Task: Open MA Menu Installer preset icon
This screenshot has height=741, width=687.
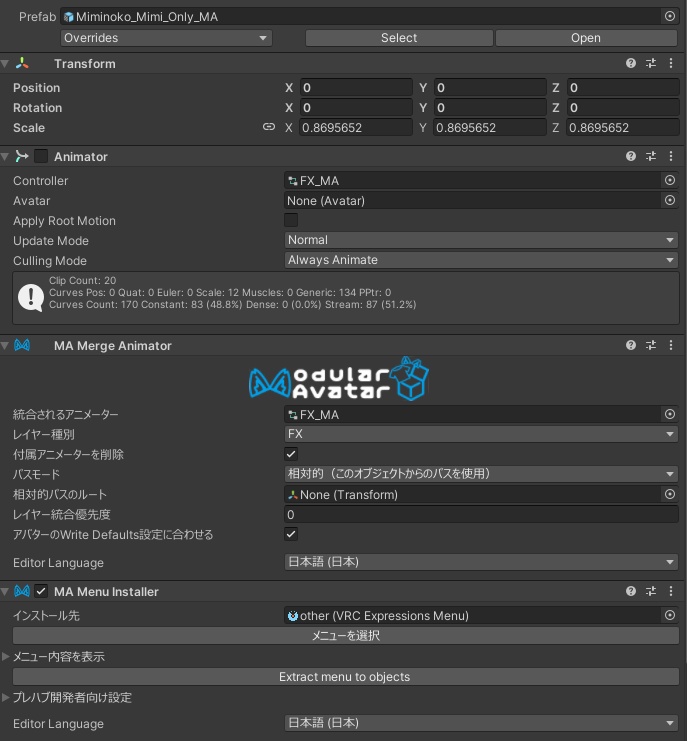Action: pos(651,591)
